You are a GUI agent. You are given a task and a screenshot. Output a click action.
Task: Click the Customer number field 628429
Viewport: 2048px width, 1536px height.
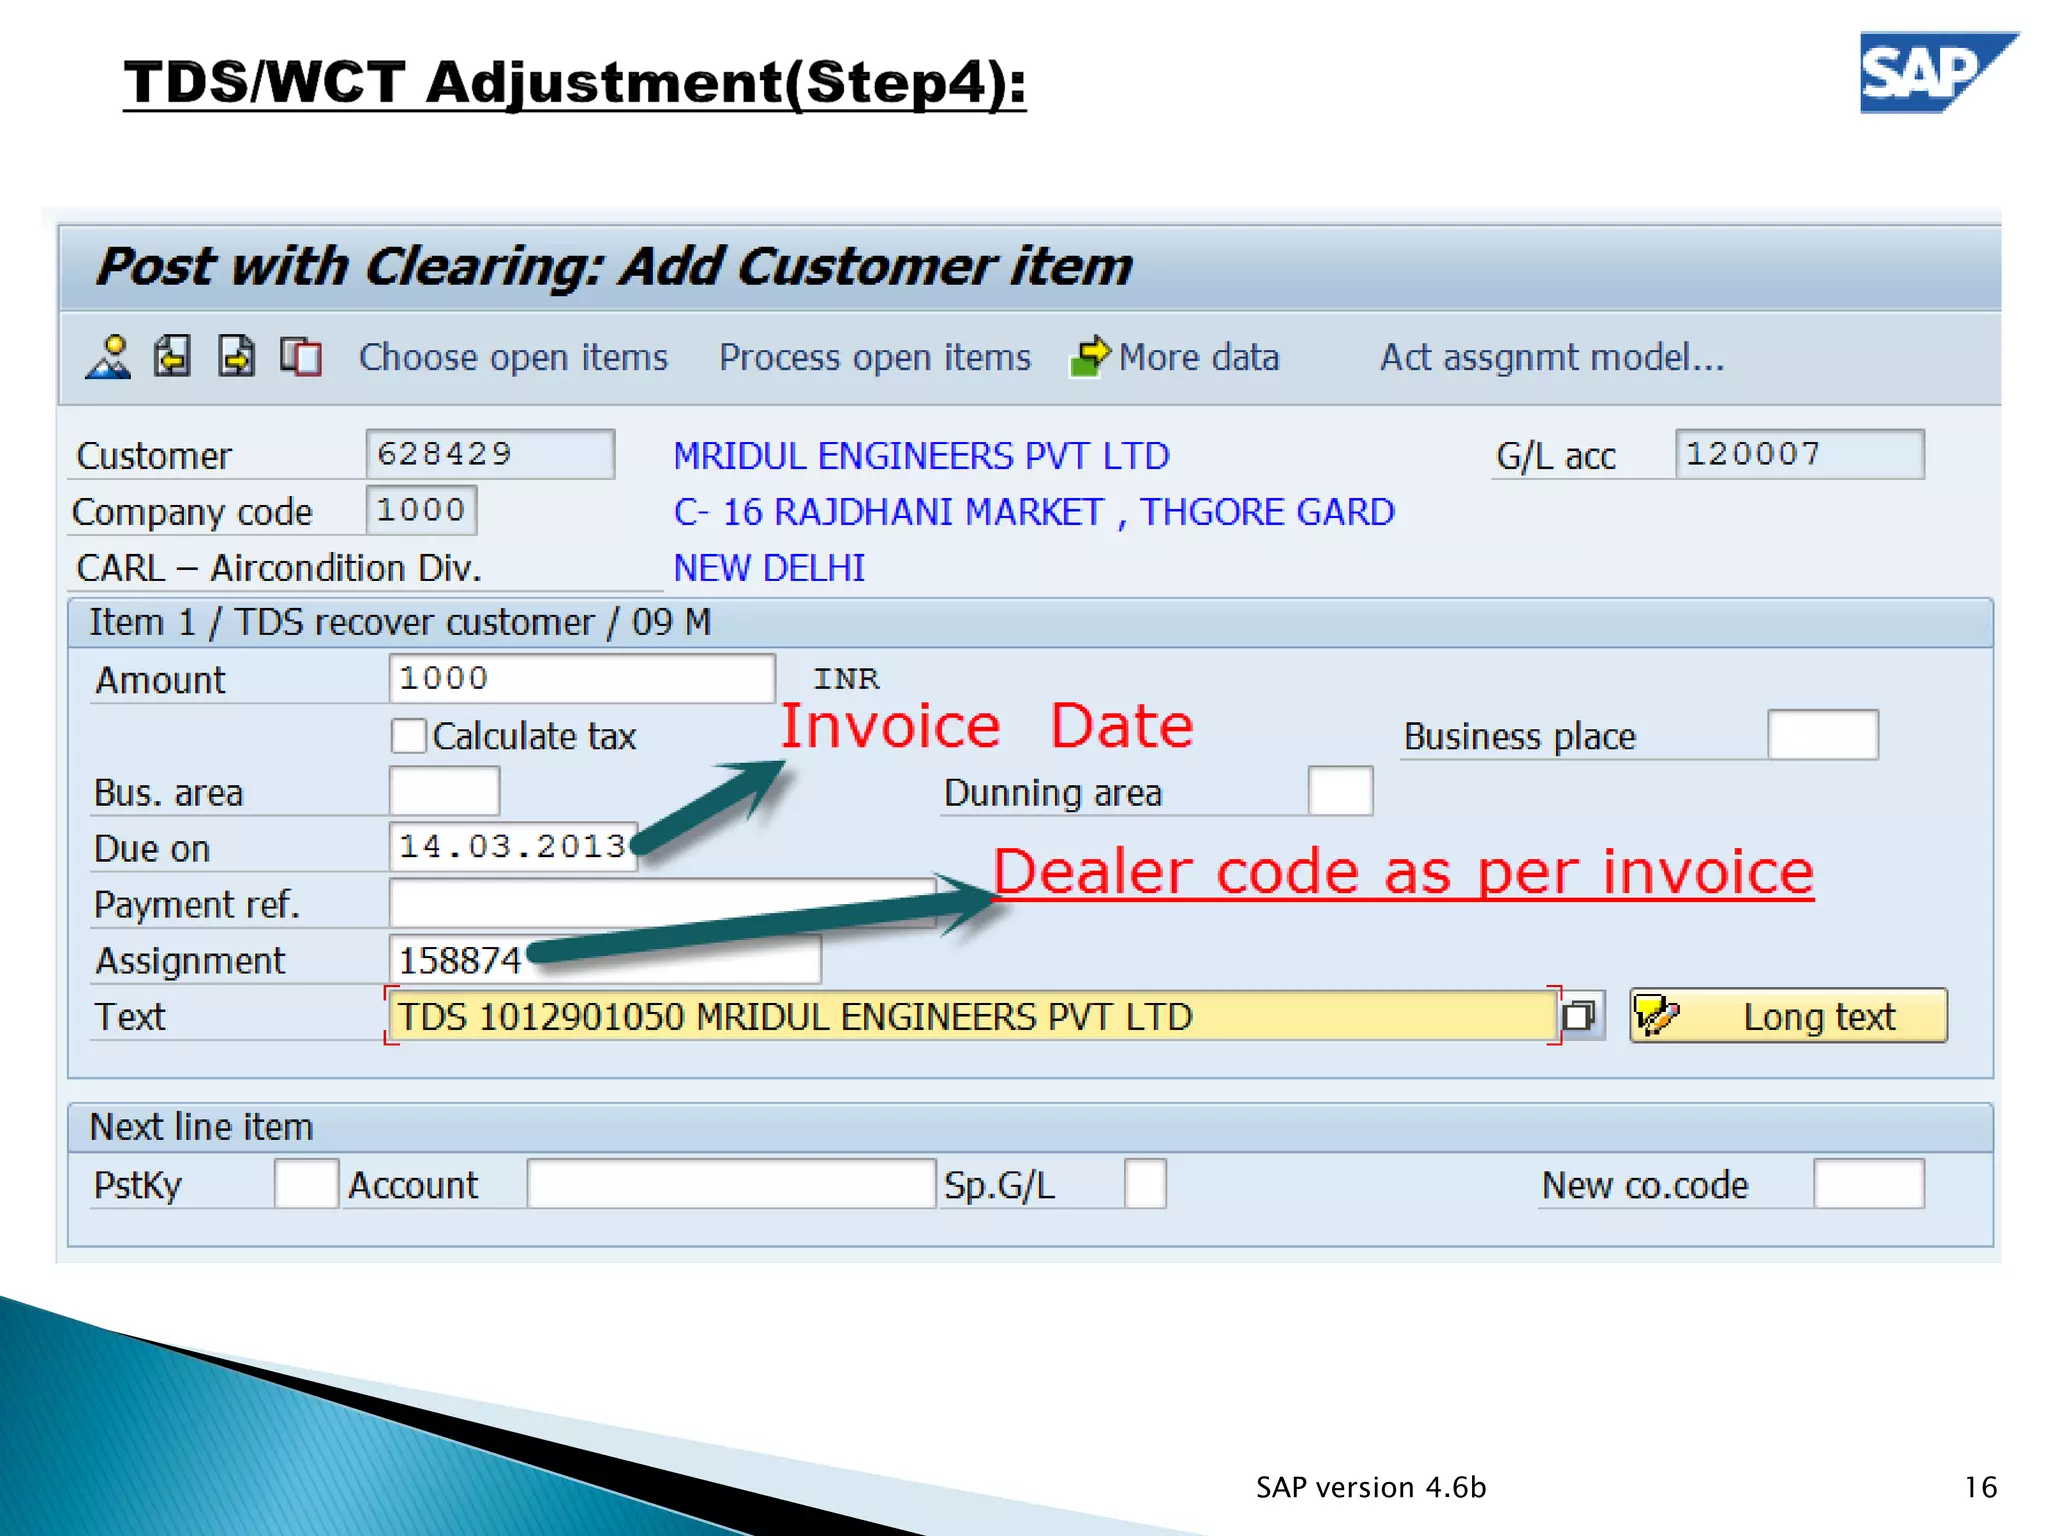click(490, 454)
